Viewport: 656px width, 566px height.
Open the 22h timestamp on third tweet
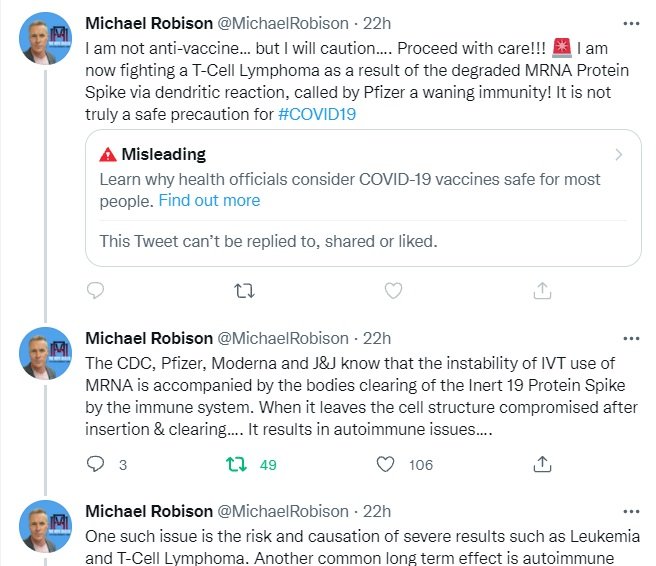click(x=377, y=511)
